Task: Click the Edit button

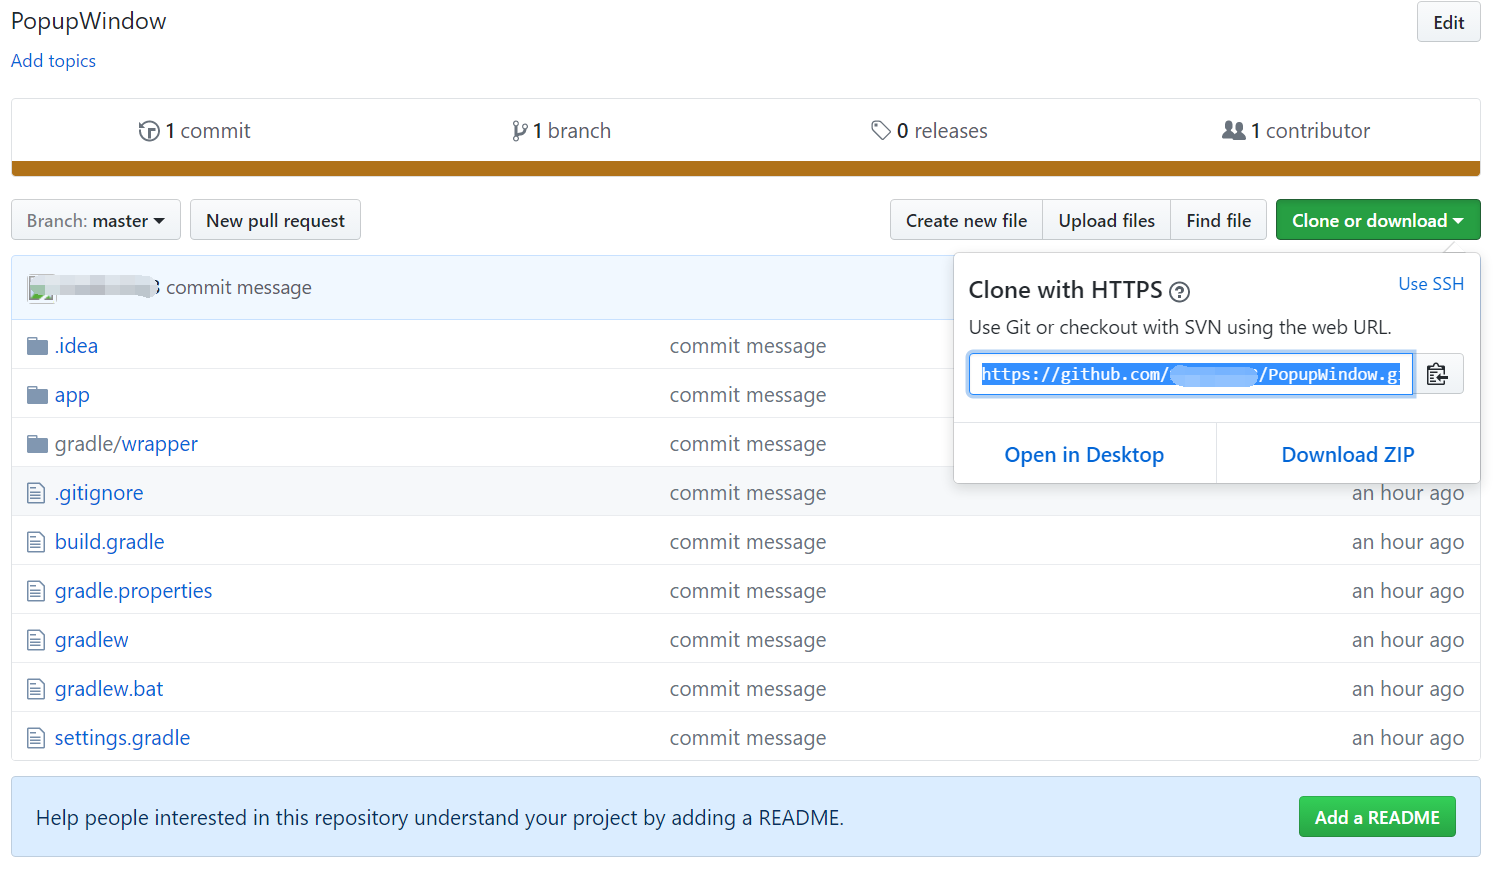Action: coord(1448,22)
